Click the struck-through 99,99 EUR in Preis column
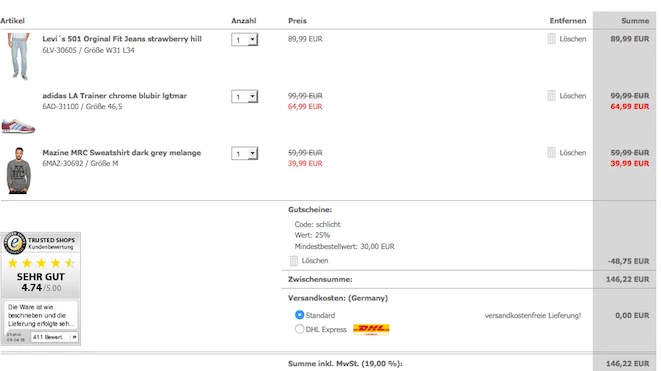Image resolution: width=661 pixels, height=371 pixels. click(305, 96)
